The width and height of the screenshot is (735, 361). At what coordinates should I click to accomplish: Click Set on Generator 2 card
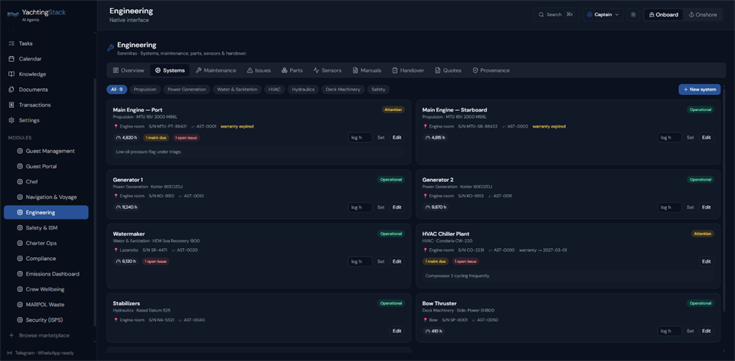tap(690, 207)
